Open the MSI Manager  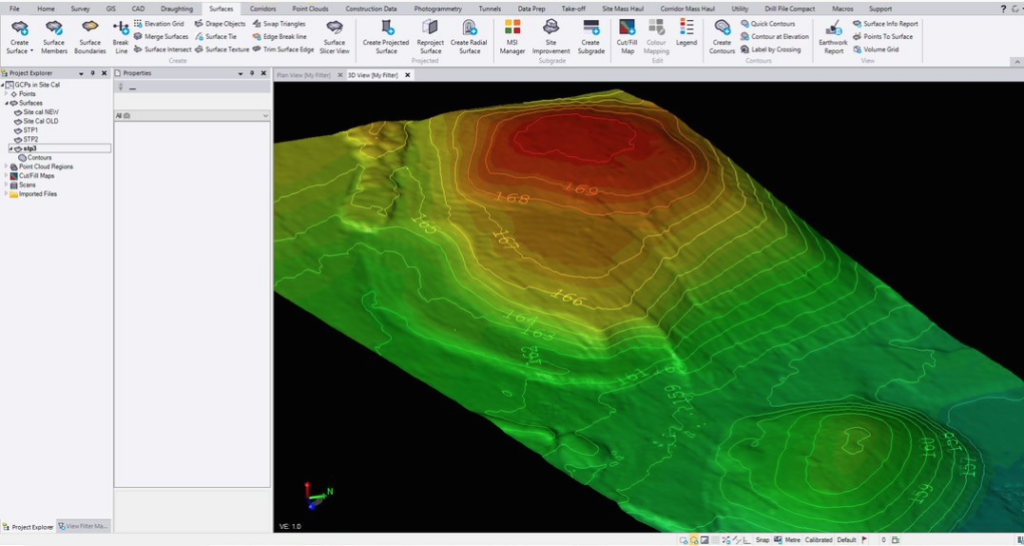click(x=513, y=37)
